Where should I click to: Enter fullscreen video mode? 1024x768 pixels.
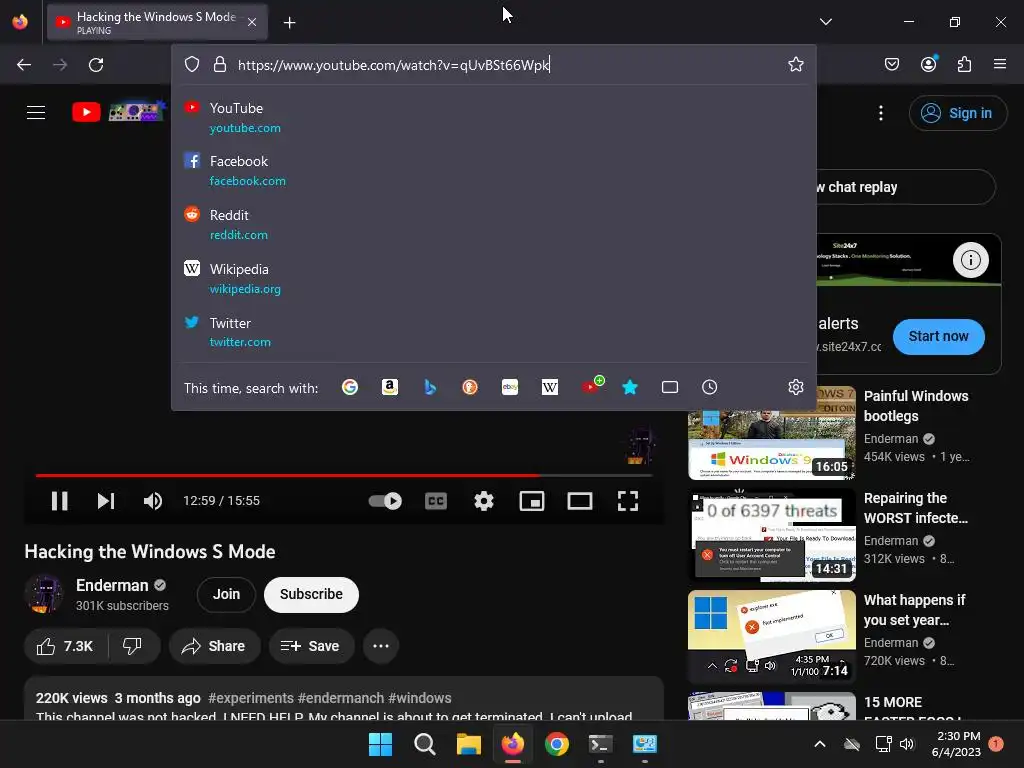click(x=628, y=501)
